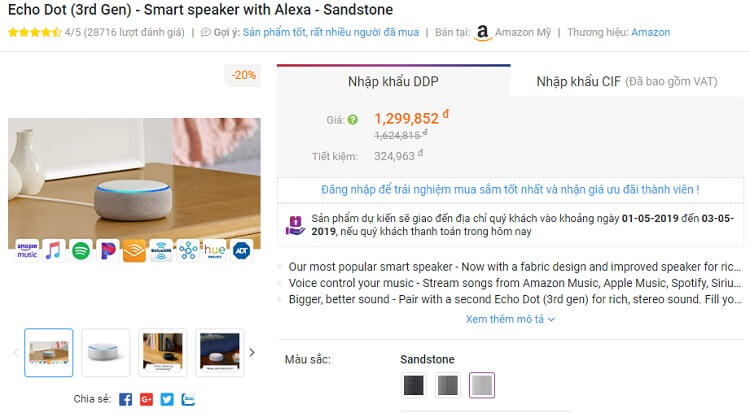Select the Sandstone color swatch
Image resolution: width=750 pixels, height=413 pixels.
(482, 385)
